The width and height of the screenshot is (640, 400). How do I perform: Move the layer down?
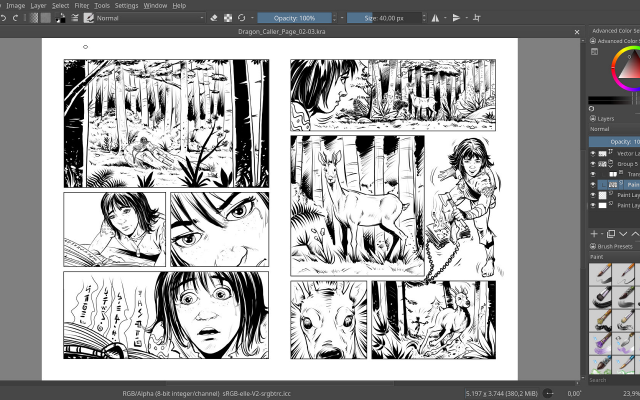(x=623, y=233)
